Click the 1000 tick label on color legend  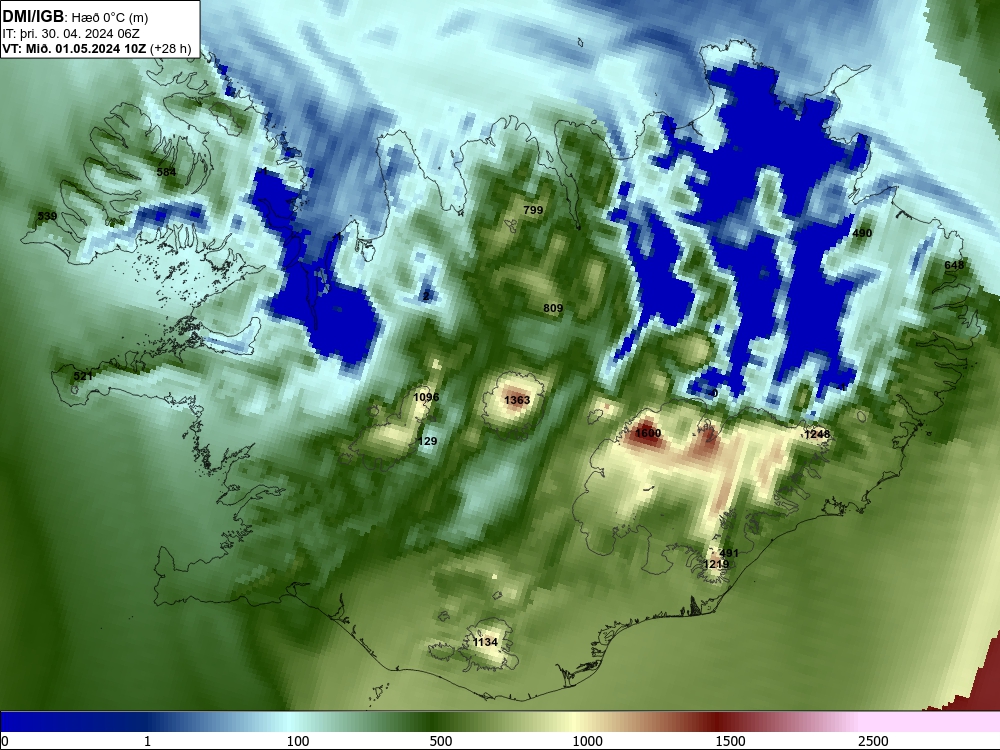pyautogui.click(x=587, y=741)
